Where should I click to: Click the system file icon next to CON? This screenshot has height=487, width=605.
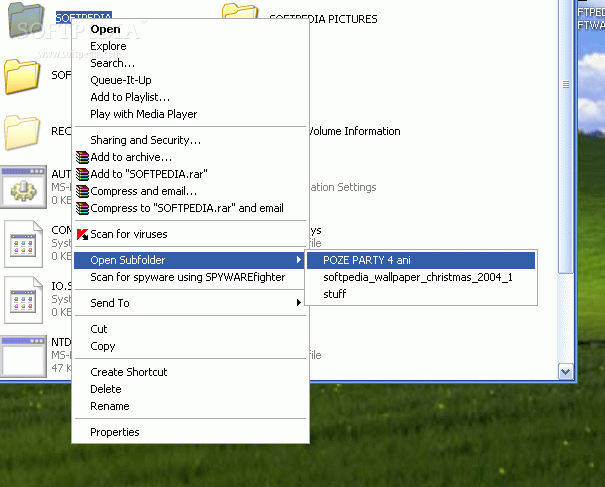coord(23,244)
